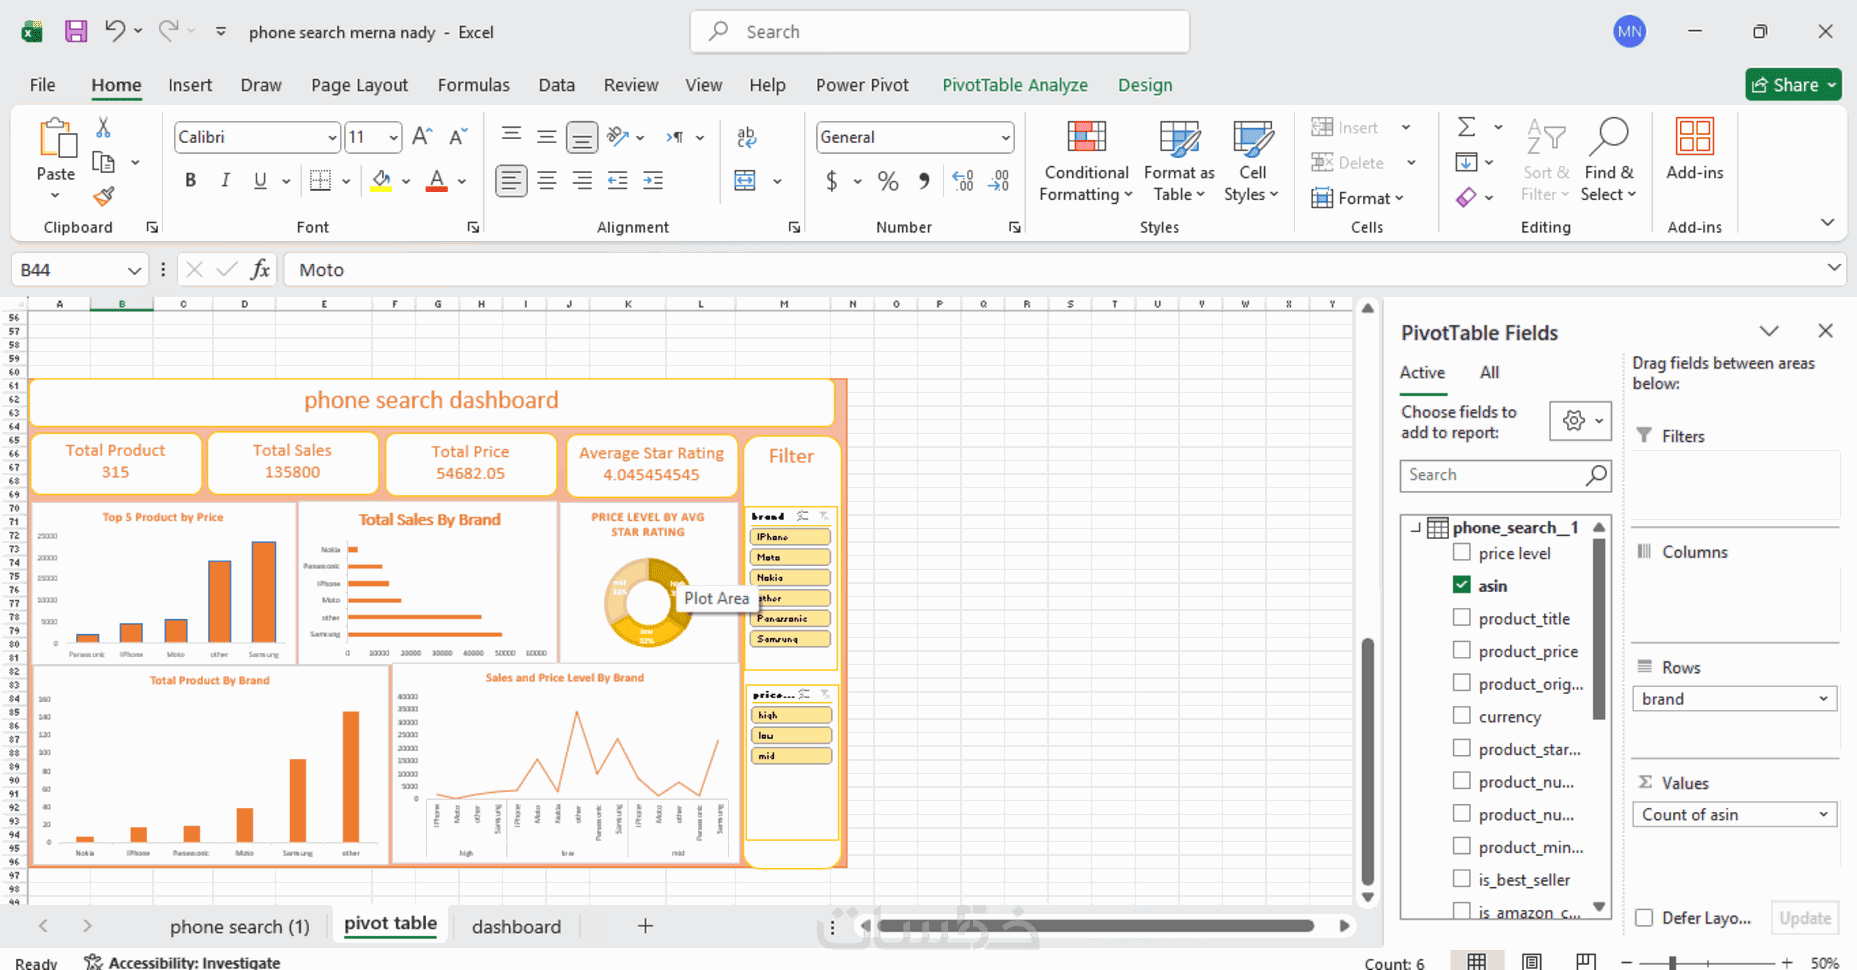The image size is (1857, 970).
Task: Underline the selected text
Action: coord(260,180)
